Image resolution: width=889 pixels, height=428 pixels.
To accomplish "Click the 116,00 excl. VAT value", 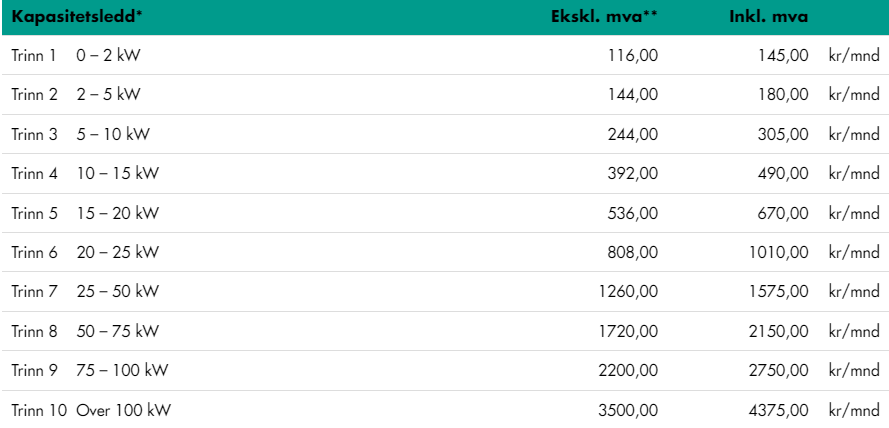I will (635, 55).
